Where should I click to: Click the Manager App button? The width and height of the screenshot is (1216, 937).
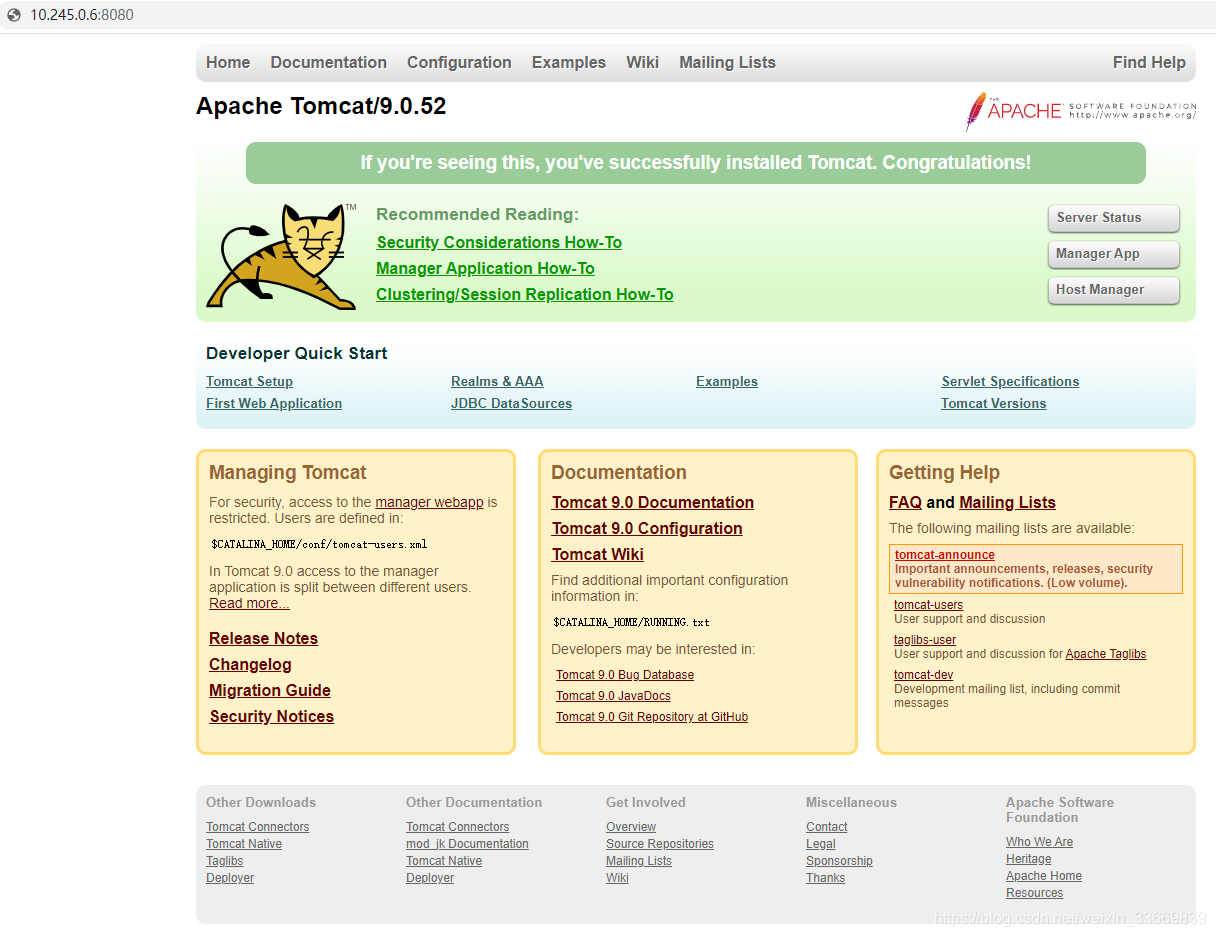(x=1114, y=254)
